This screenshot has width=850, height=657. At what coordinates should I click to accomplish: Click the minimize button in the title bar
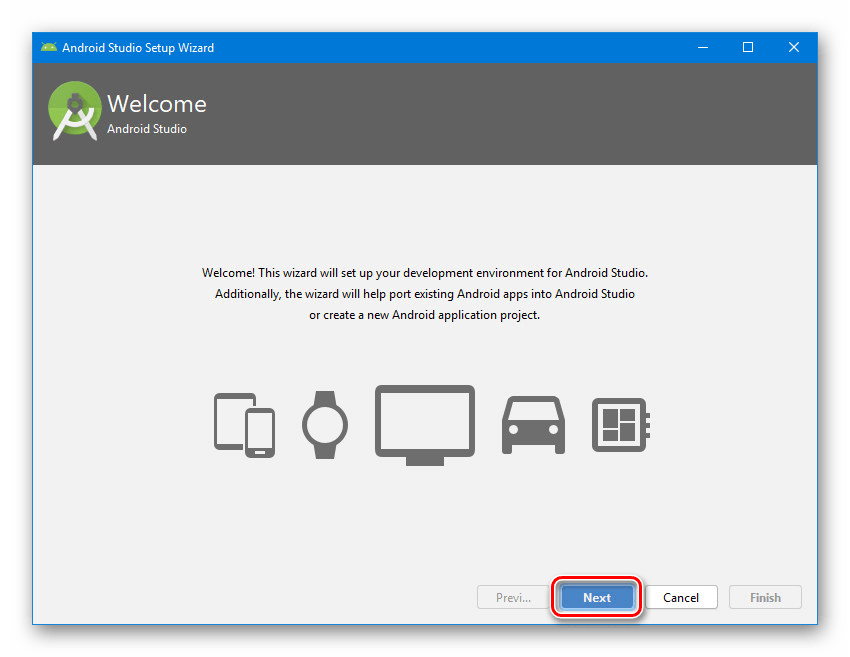703,47
